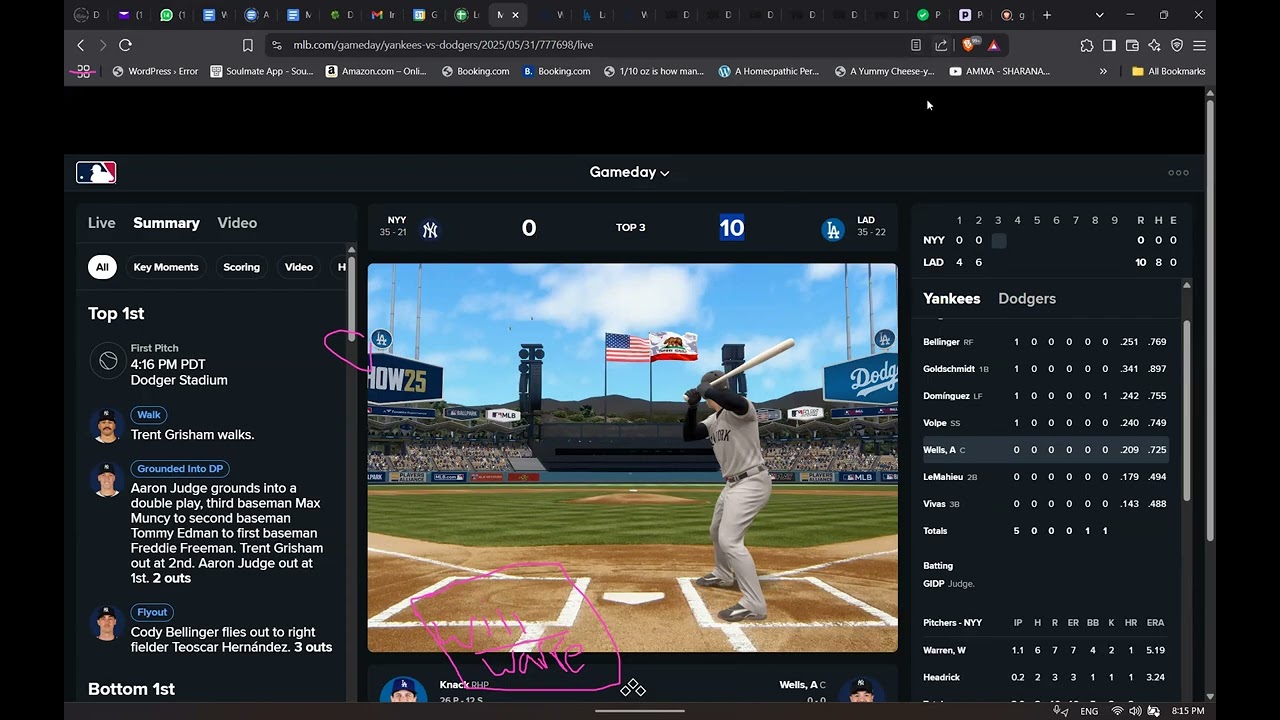
Task: Open the browser main hamburger menu
Action: [x=1199, y=45]
